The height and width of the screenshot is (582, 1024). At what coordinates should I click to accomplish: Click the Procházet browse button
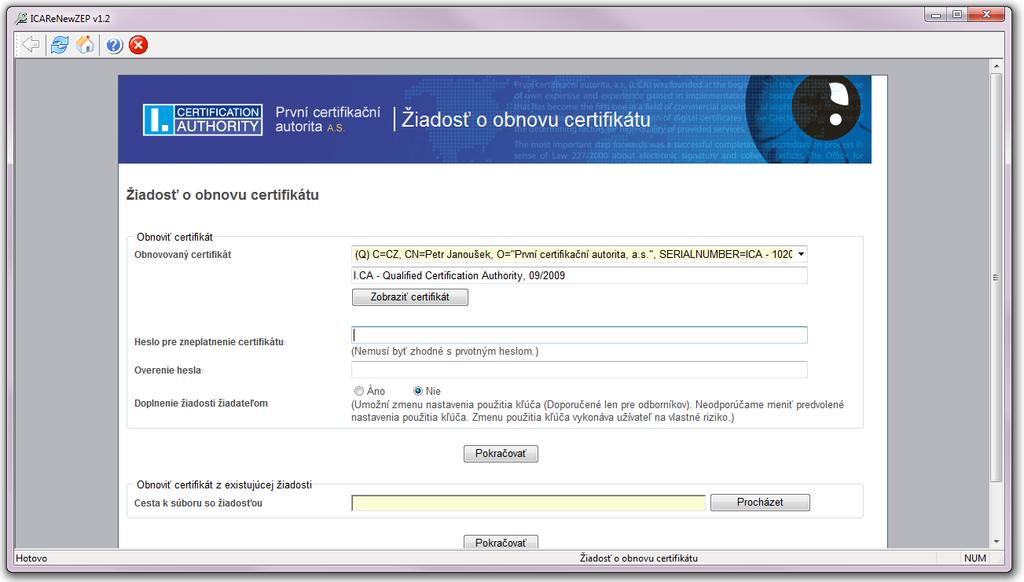(760, 502)
